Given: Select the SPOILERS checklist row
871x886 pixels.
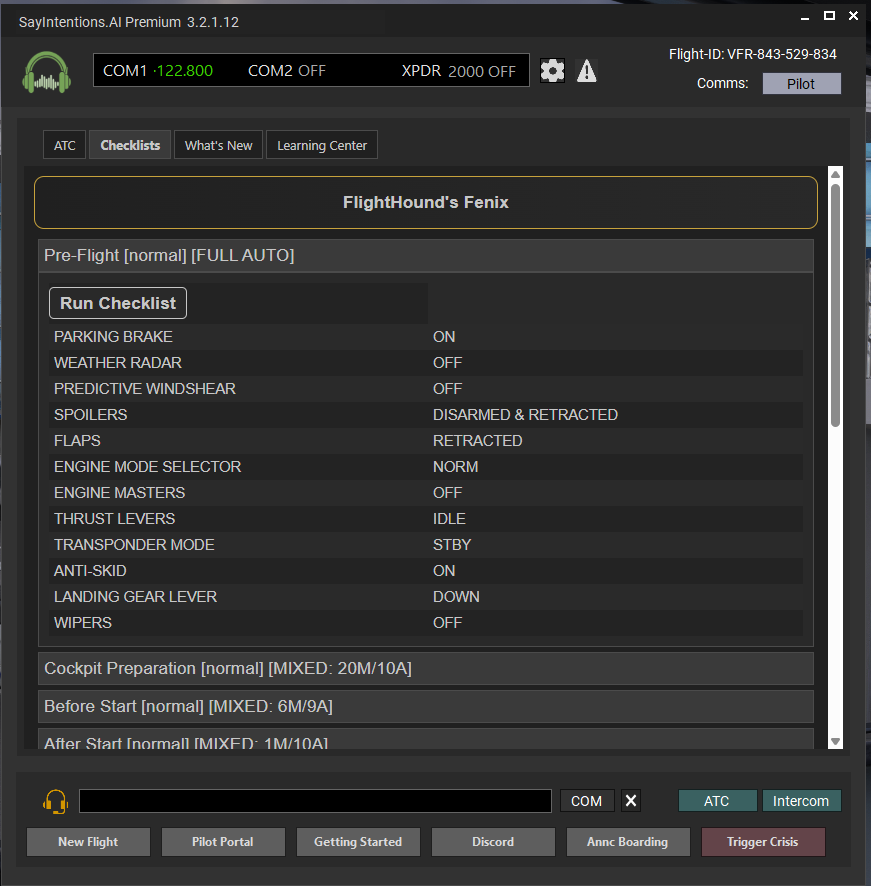Looking at the screenshot, I should pos(426,415).
